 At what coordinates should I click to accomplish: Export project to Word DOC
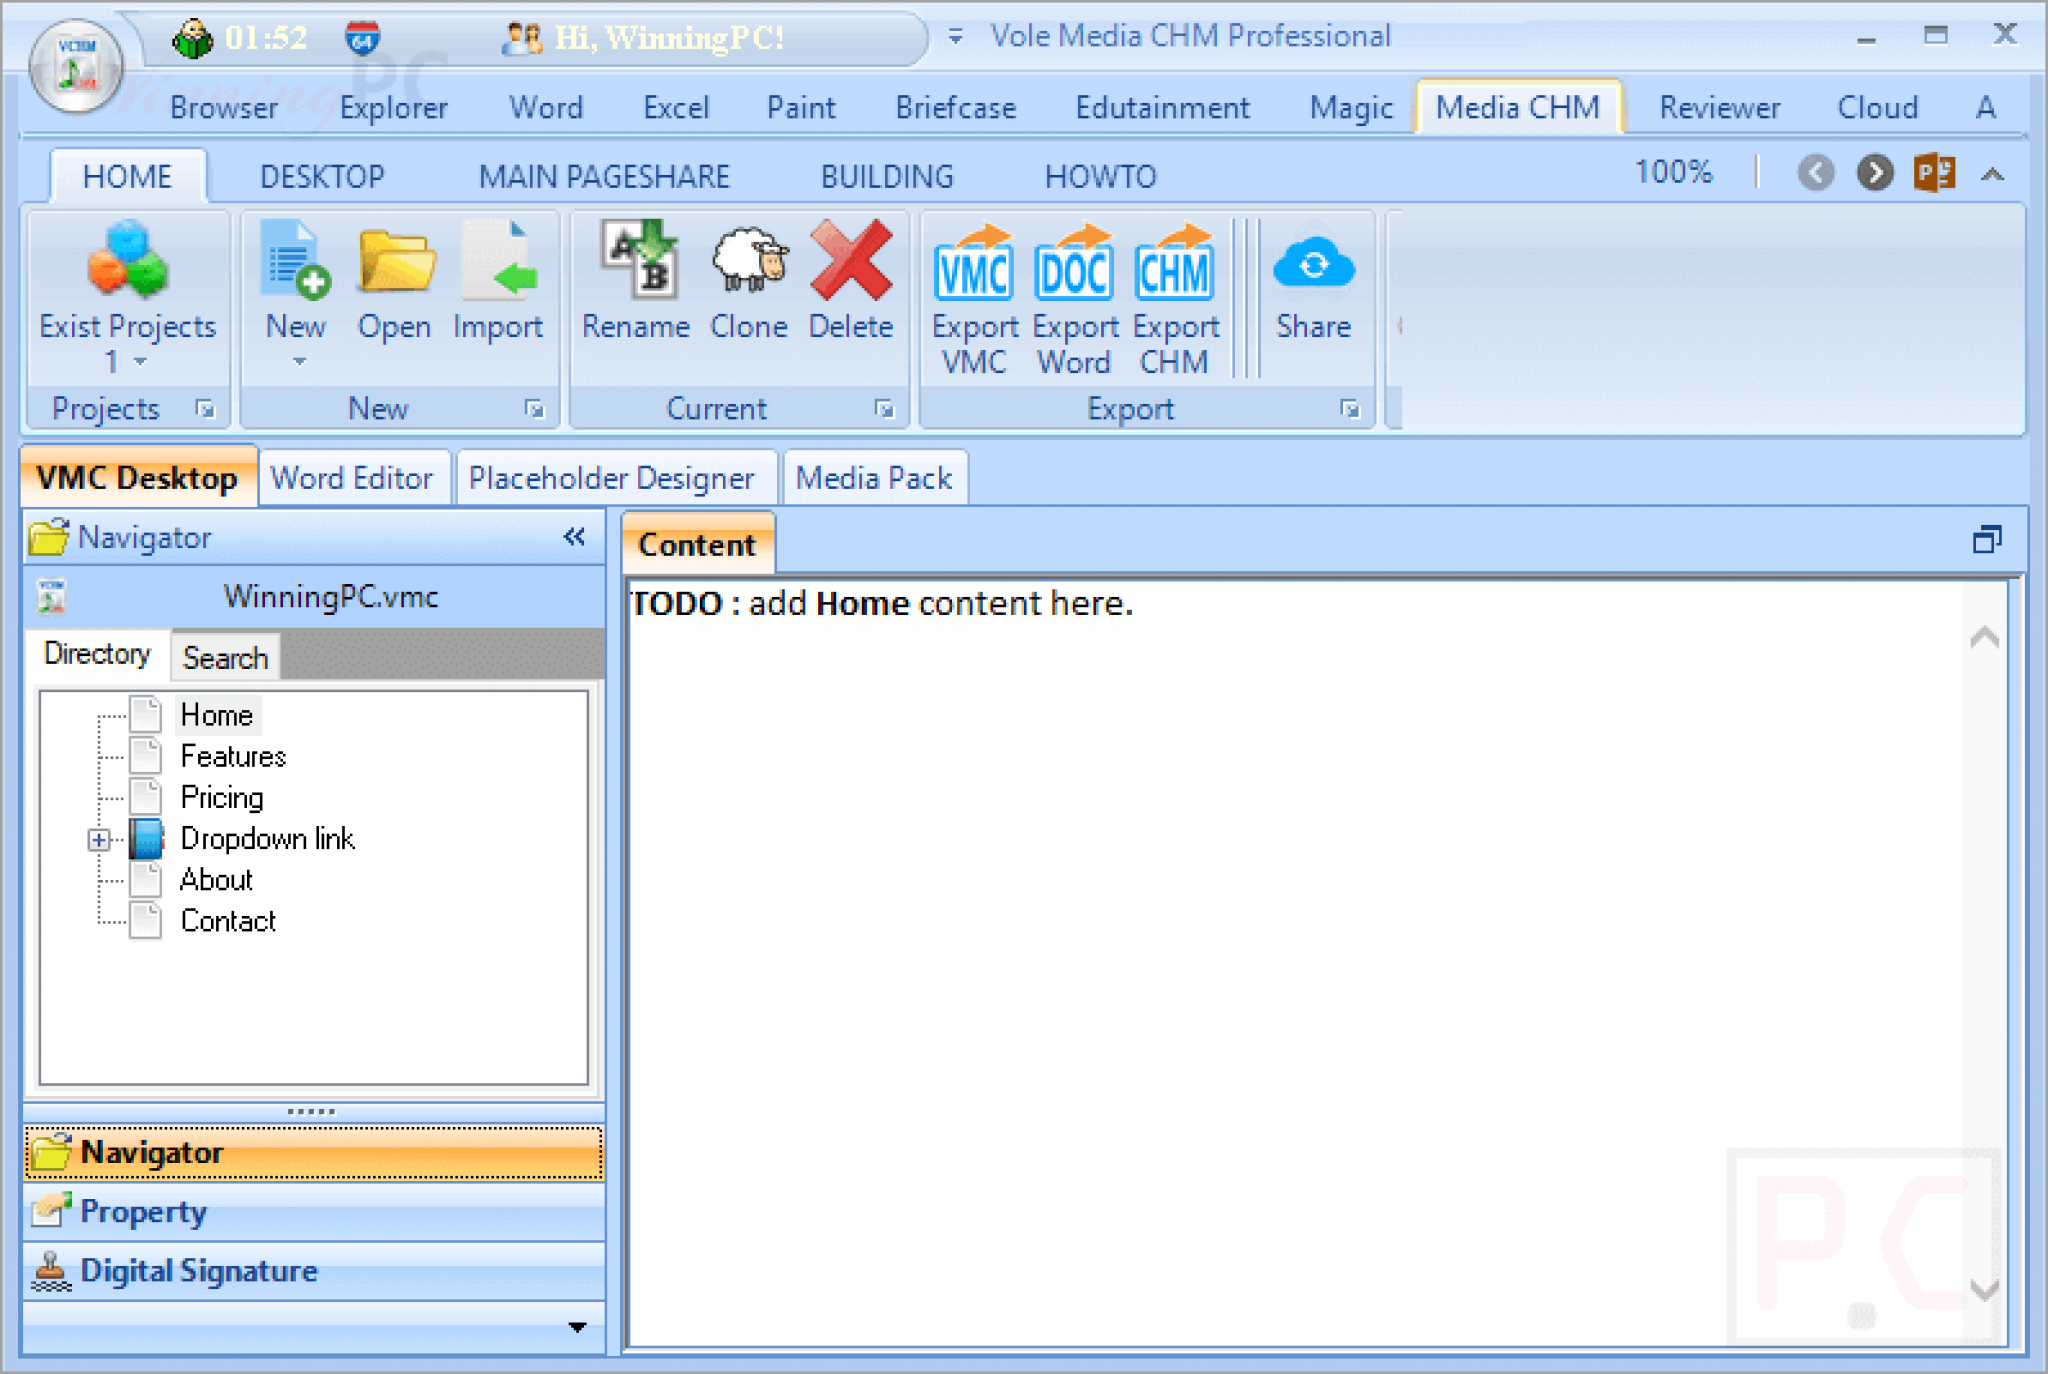coord(1074,299)
